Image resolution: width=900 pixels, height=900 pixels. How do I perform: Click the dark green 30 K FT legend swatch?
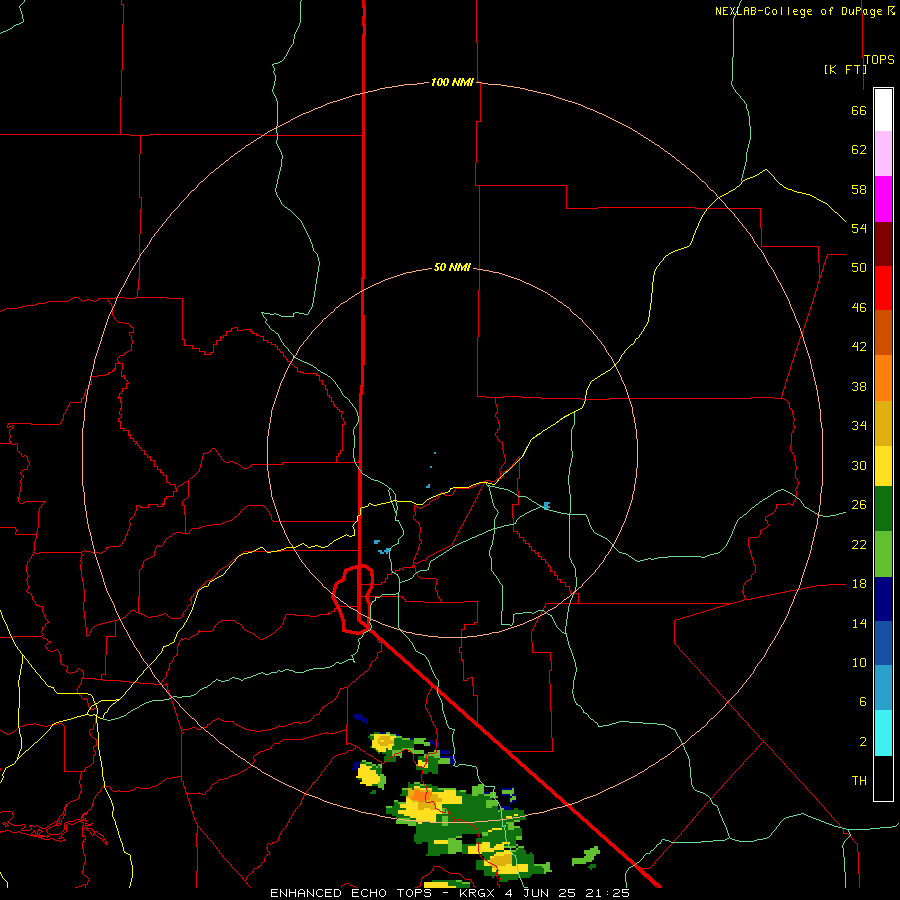(x=883, y=509)
